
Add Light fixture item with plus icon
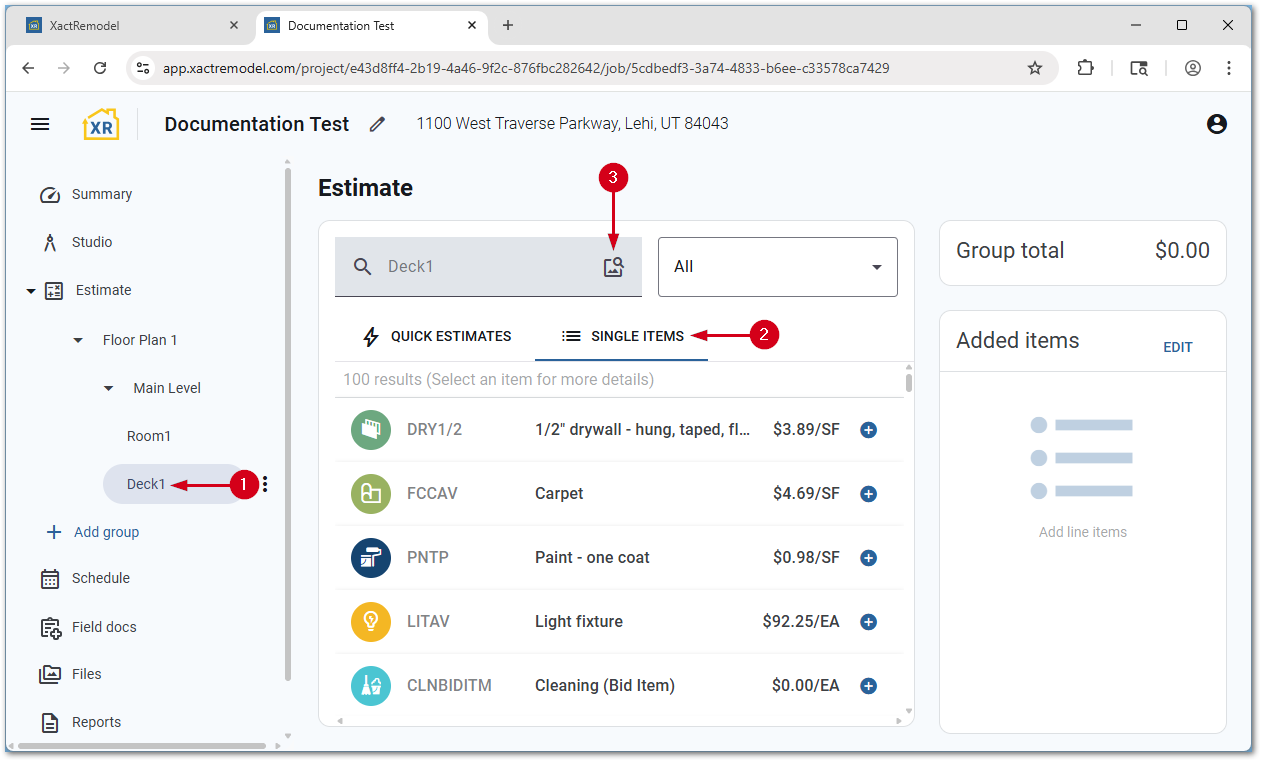point(868,622)
